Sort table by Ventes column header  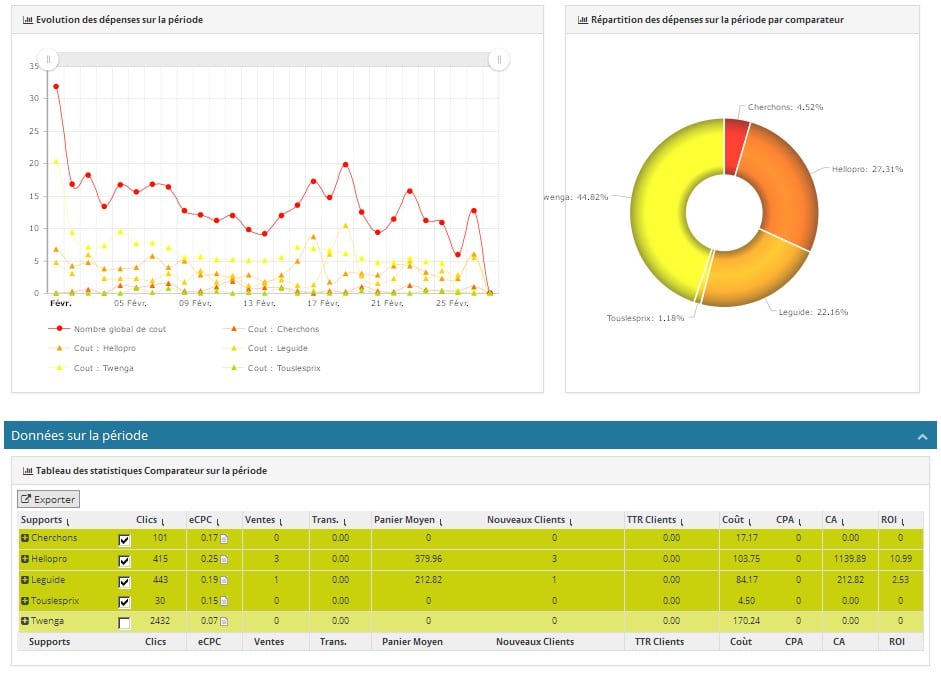(x=263, y=520)
